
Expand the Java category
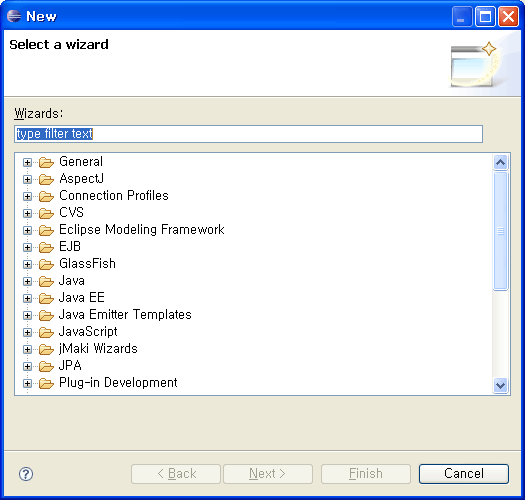[27, 281]
